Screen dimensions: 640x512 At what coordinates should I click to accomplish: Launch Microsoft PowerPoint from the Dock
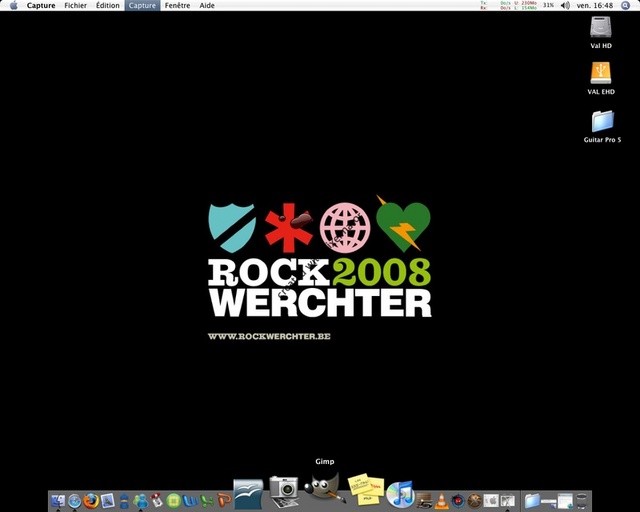(224, 501)
